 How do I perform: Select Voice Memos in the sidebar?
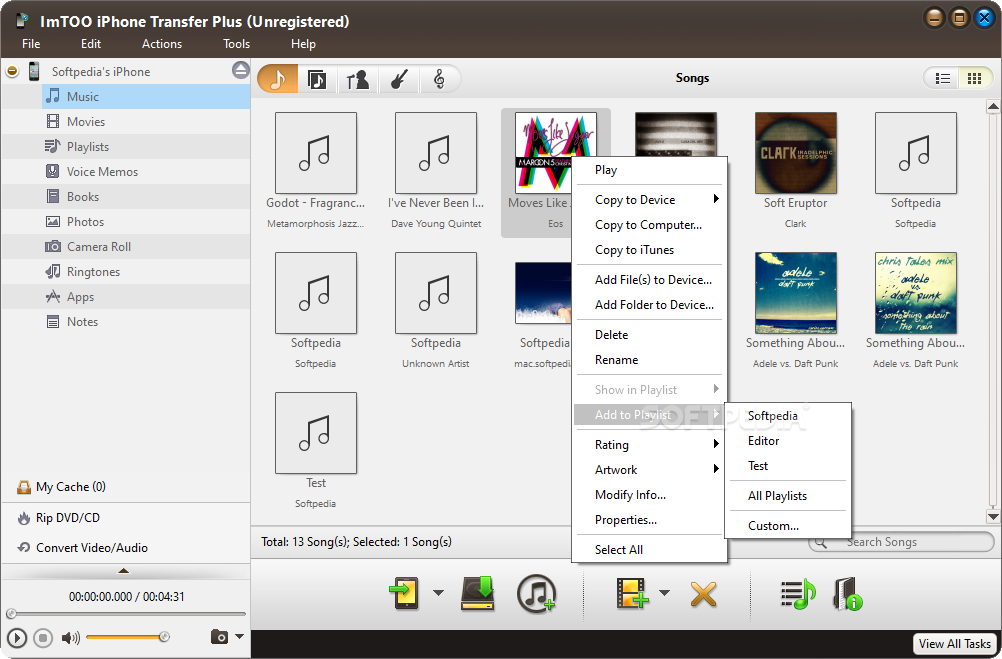126,171
